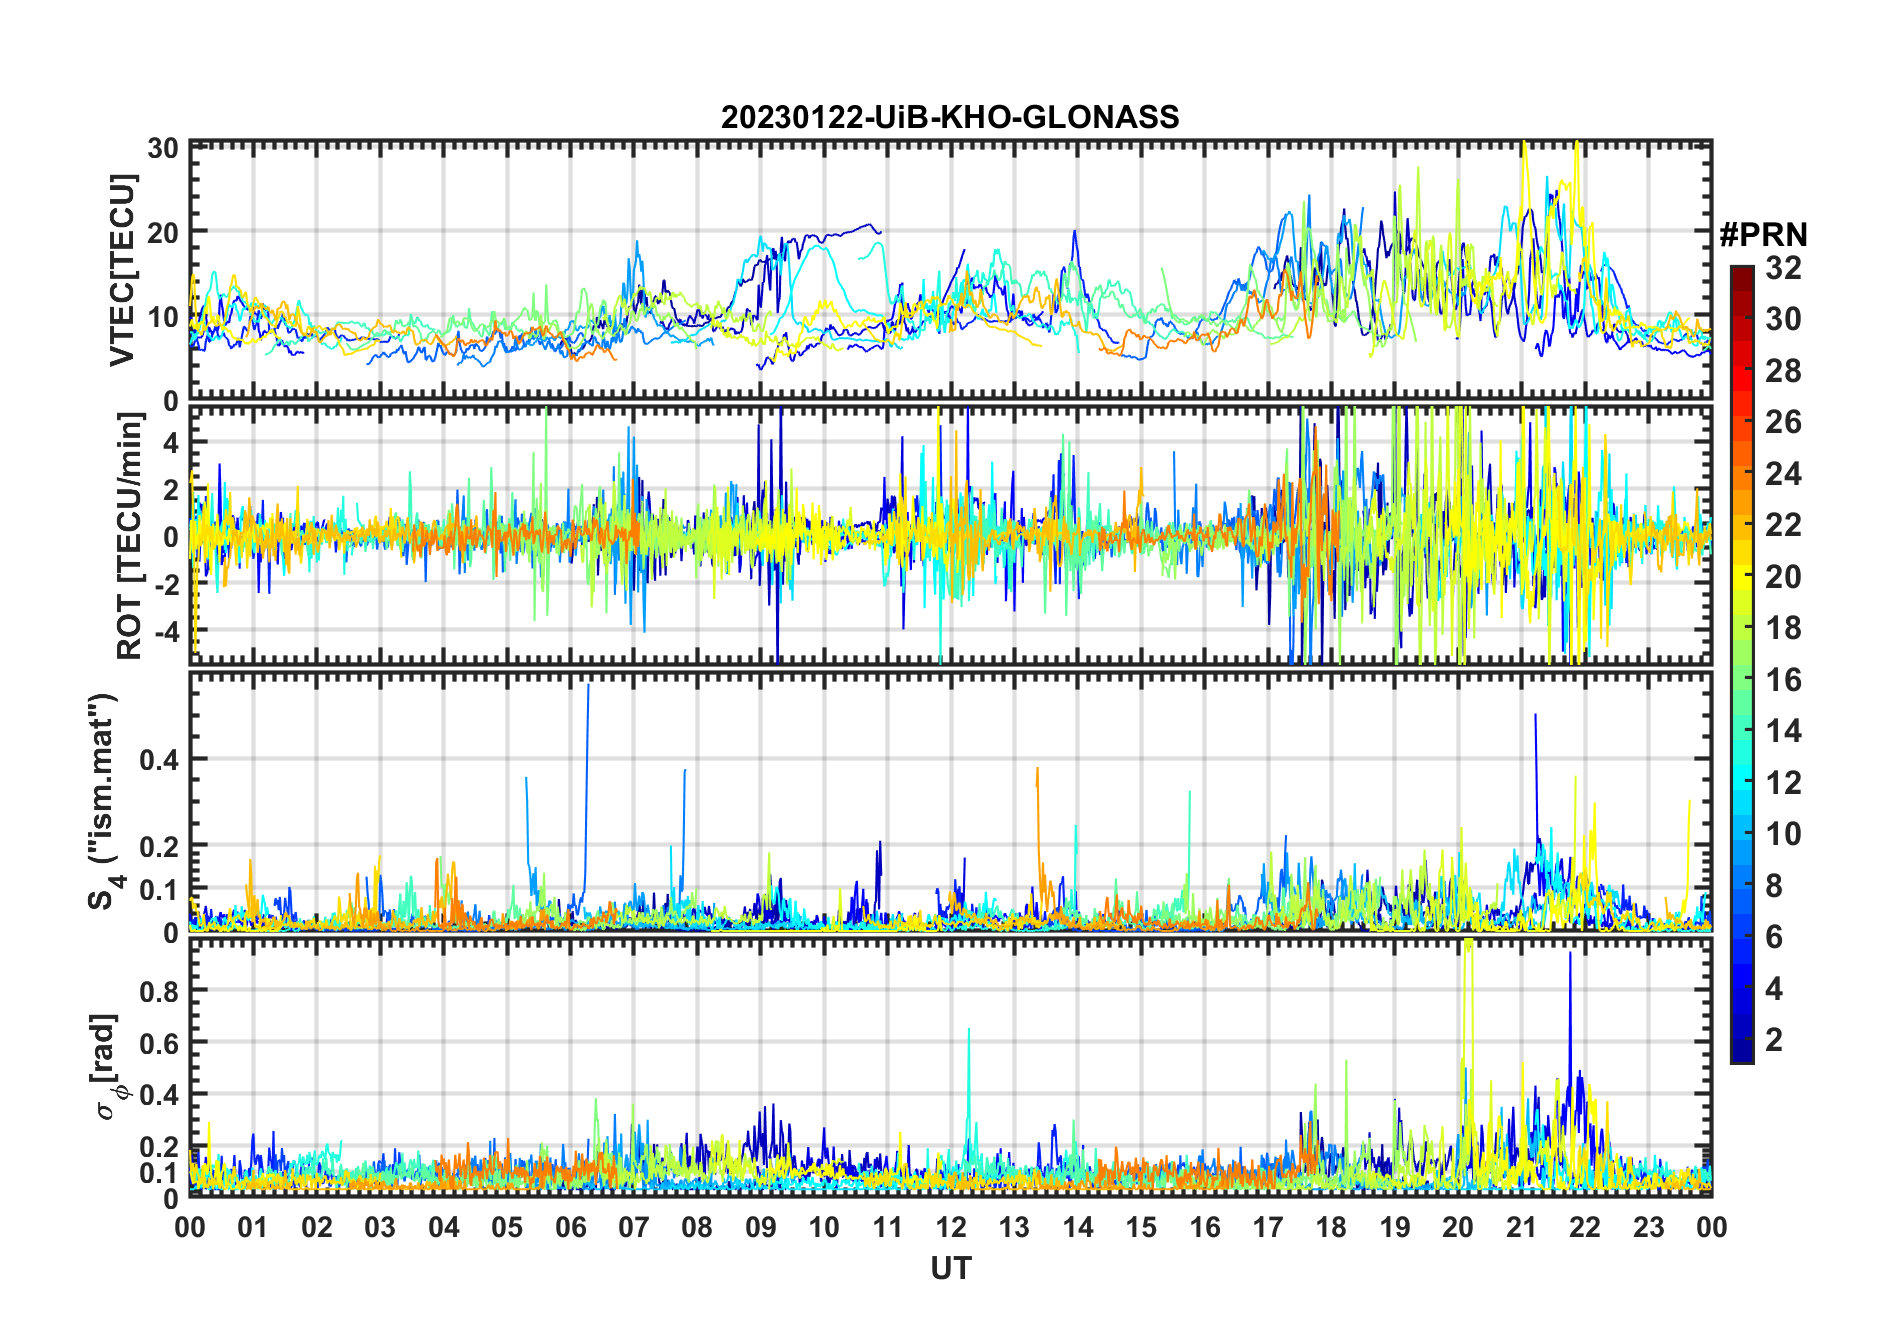This screenshot has height=1330, width=1902.
Task: Click the 11 hour tick label
Action: click(887, 1227)
